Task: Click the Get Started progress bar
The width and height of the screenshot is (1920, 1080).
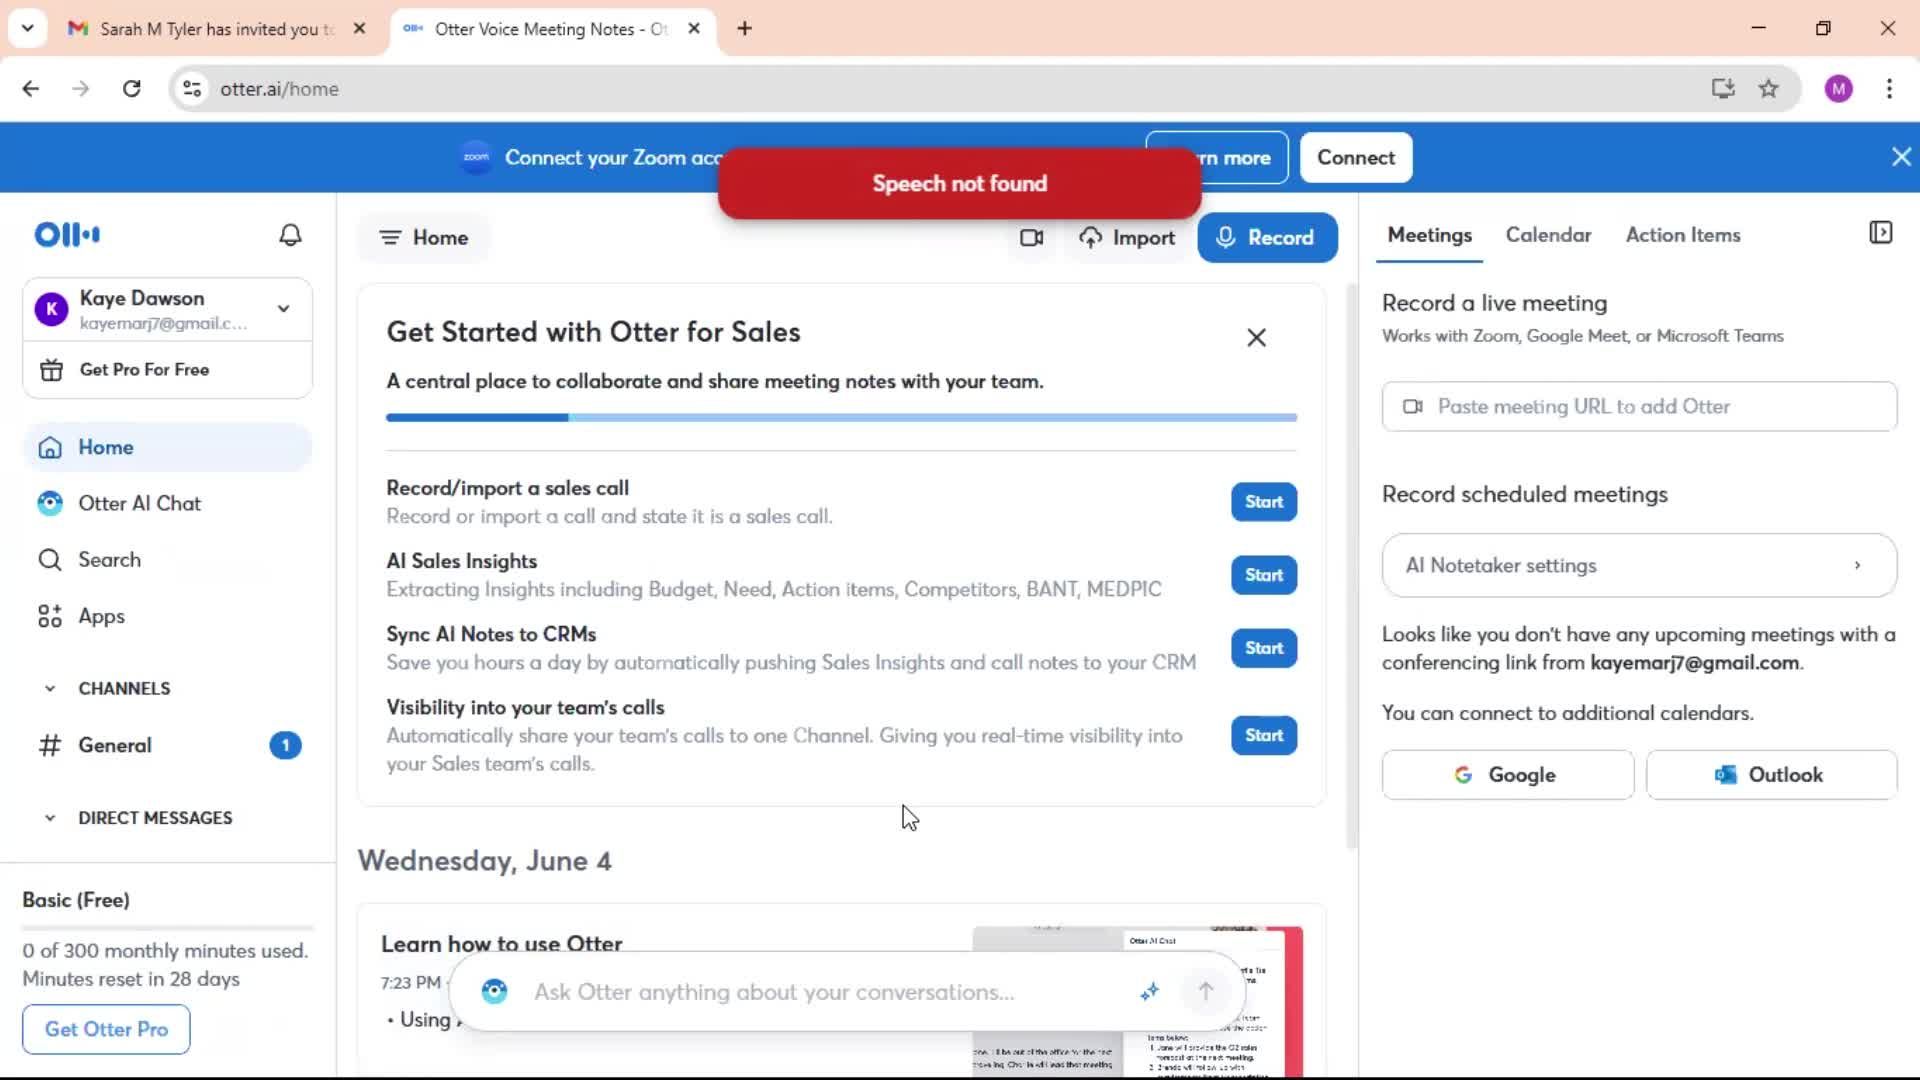Action: [841, 417]
